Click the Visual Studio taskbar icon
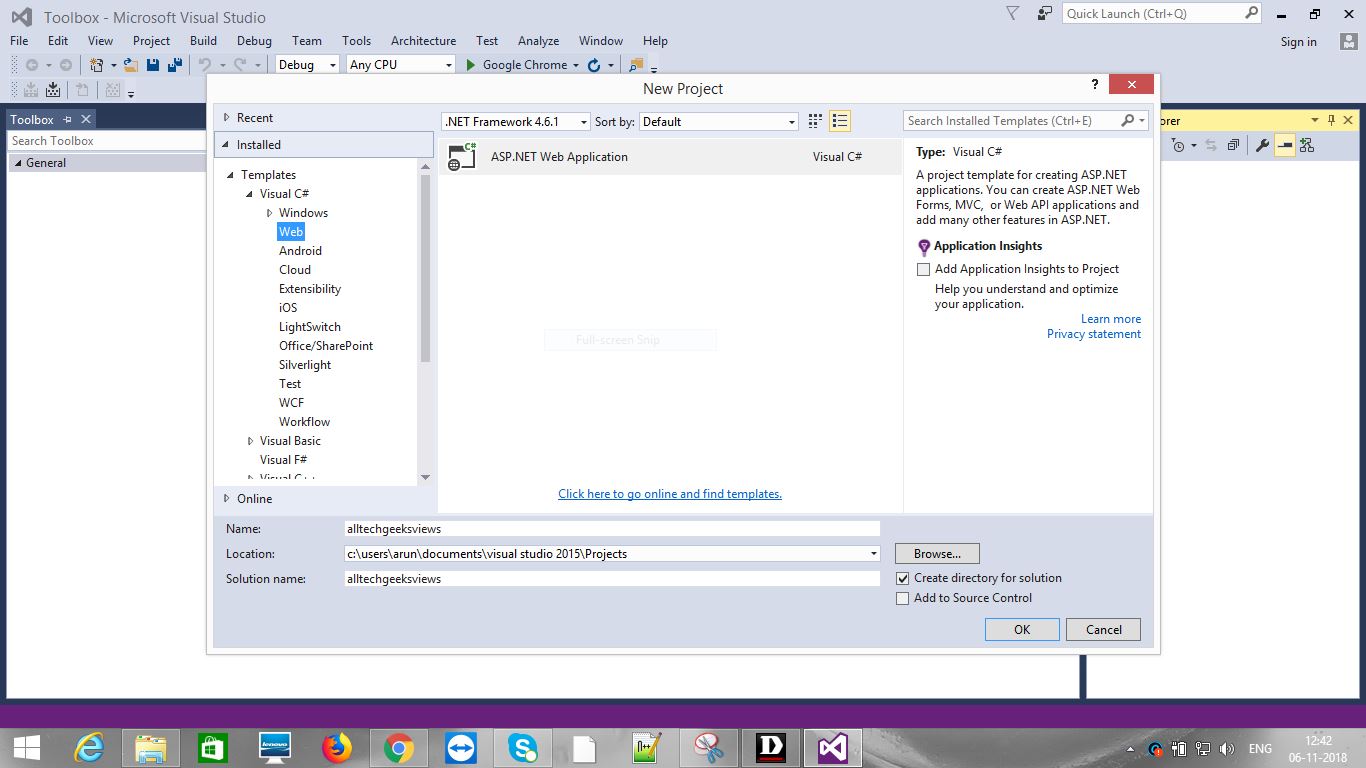Image resolution: width=1366 pixels, height=768 pixels. 832,747
